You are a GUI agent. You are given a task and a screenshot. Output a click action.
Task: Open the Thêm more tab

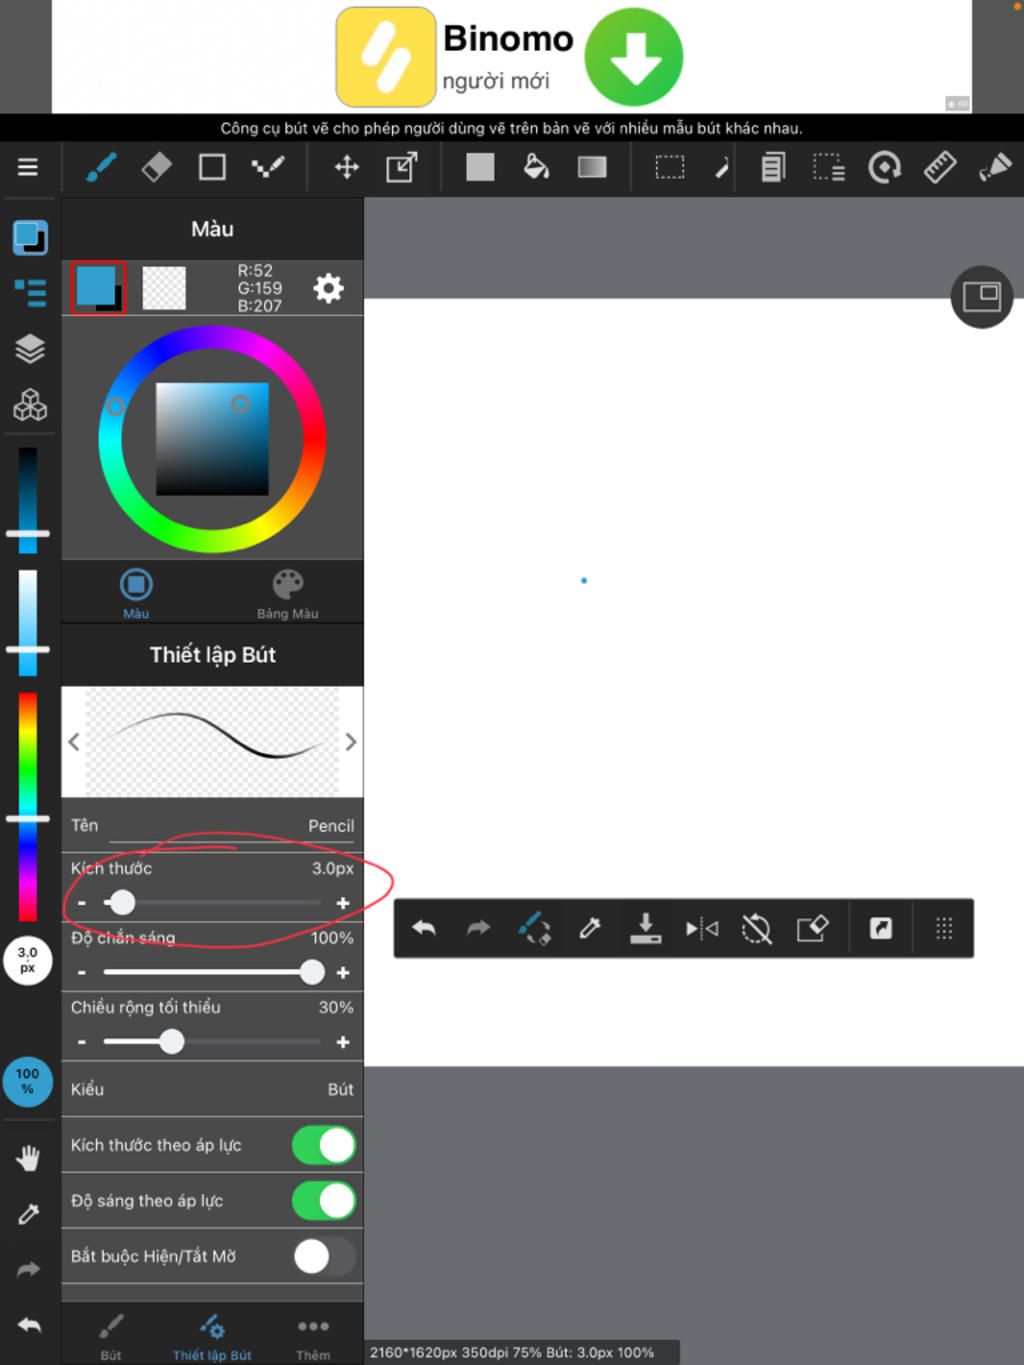tap(313, 1335)
